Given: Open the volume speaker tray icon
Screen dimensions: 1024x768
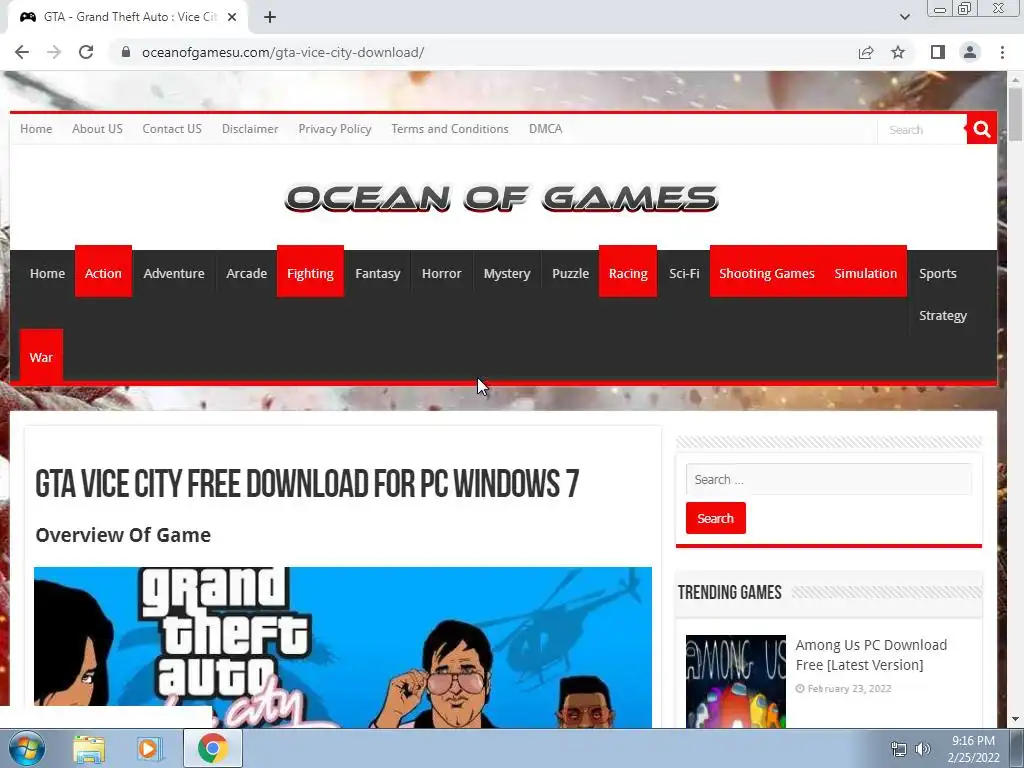Looking at the screenshot, I should [x=923, y=749].
